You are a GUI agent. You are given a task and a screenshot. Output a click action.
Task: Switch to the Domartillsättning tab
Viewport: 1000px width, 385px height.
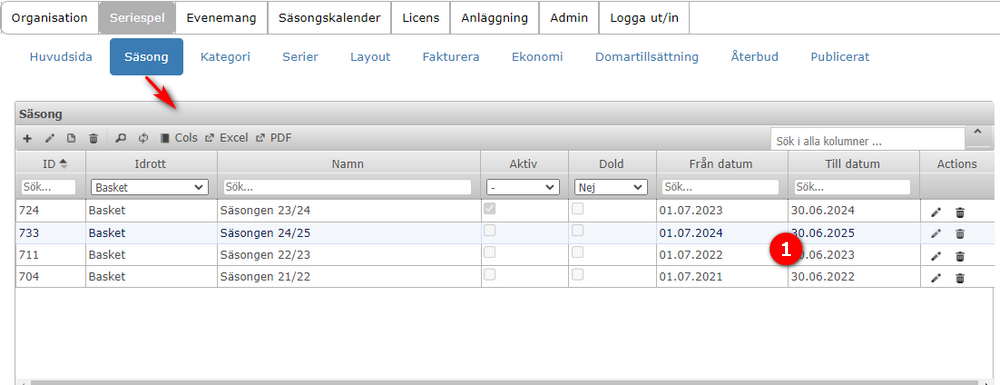[647, 57]
